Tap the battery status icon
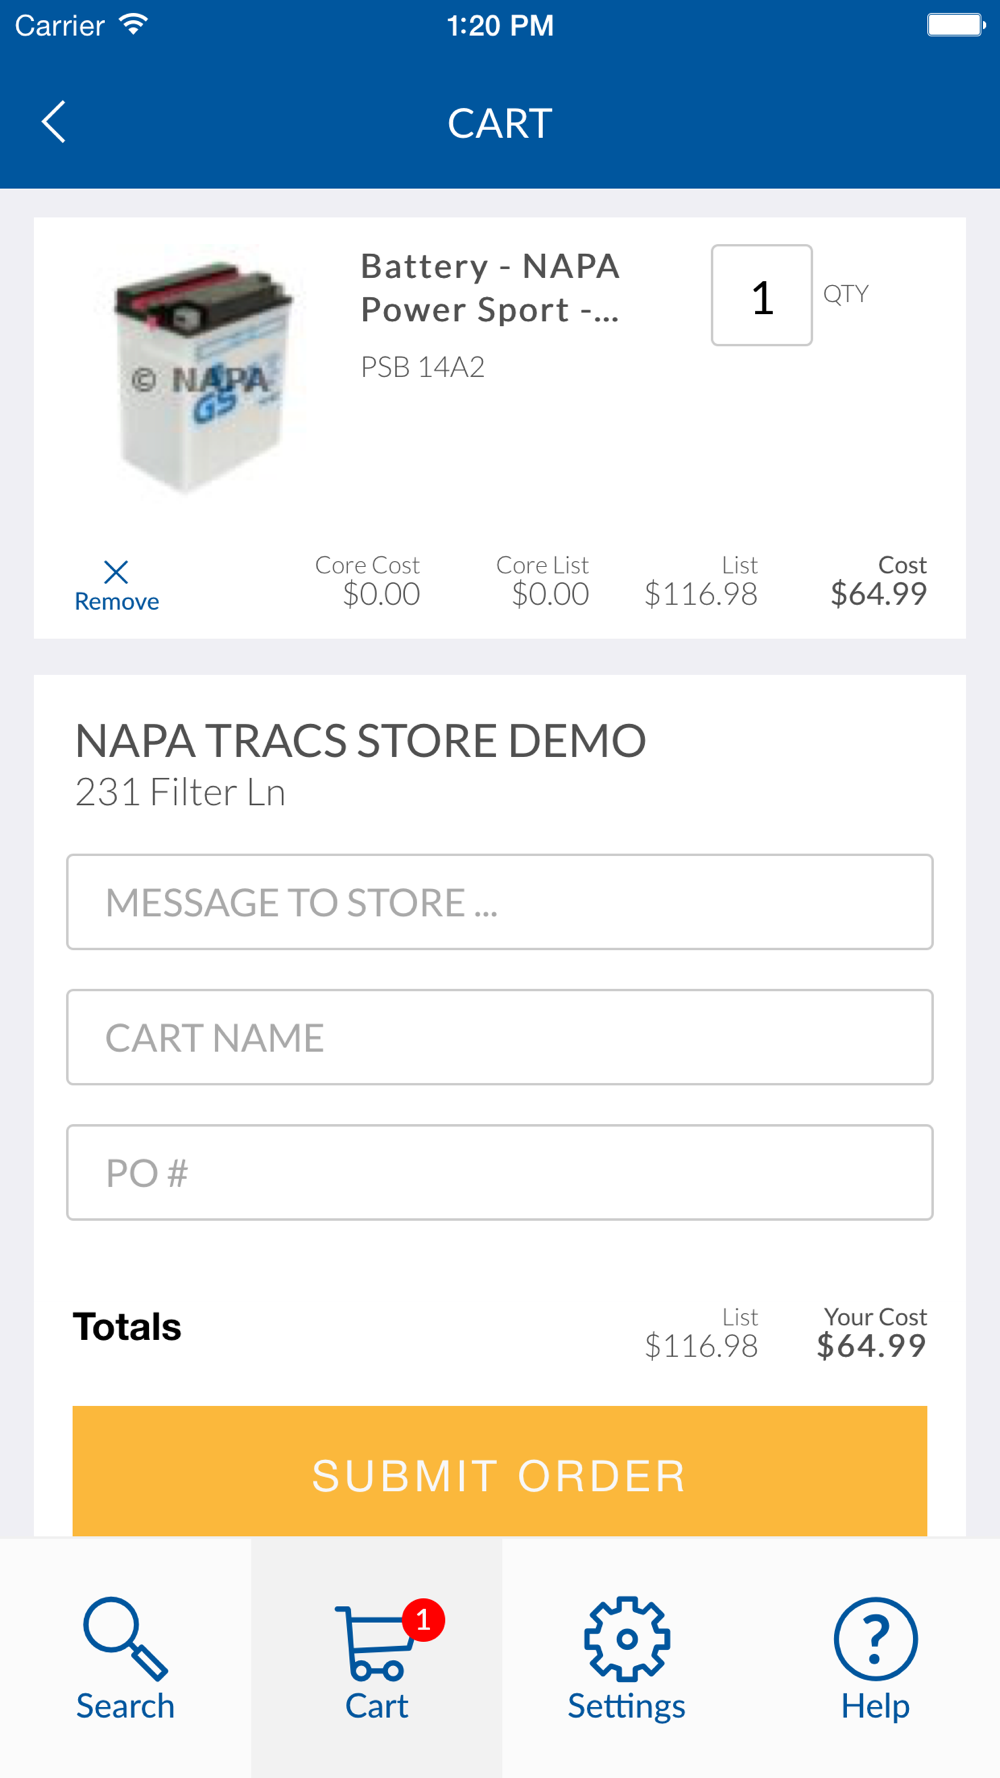The width and height of the screenshot is (1000, 1778). tap(956, 25)
